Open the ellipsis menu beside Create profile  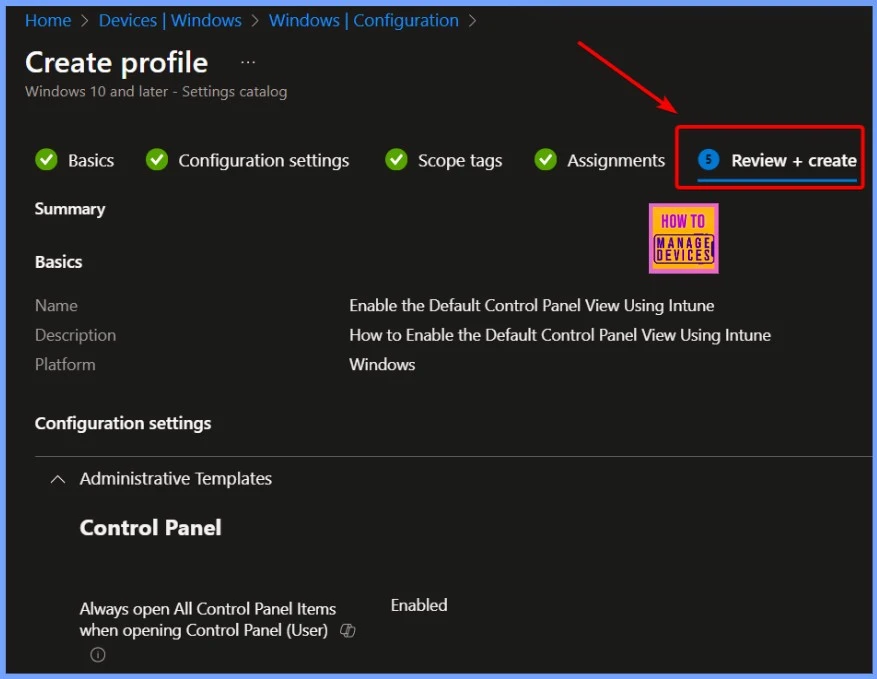pos(248,62)
